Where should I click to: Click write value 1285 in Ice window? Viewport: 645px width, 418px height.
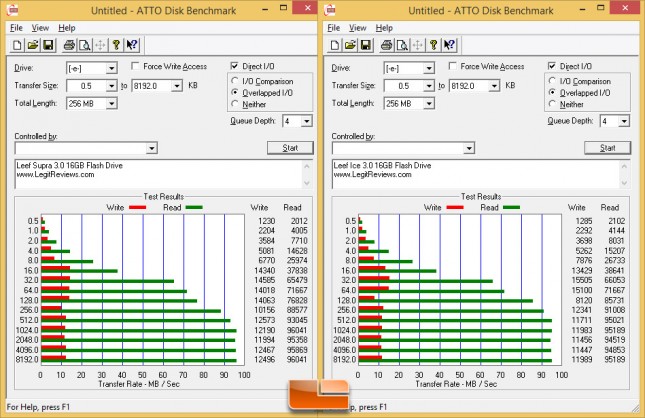click(x=584, y=221)
